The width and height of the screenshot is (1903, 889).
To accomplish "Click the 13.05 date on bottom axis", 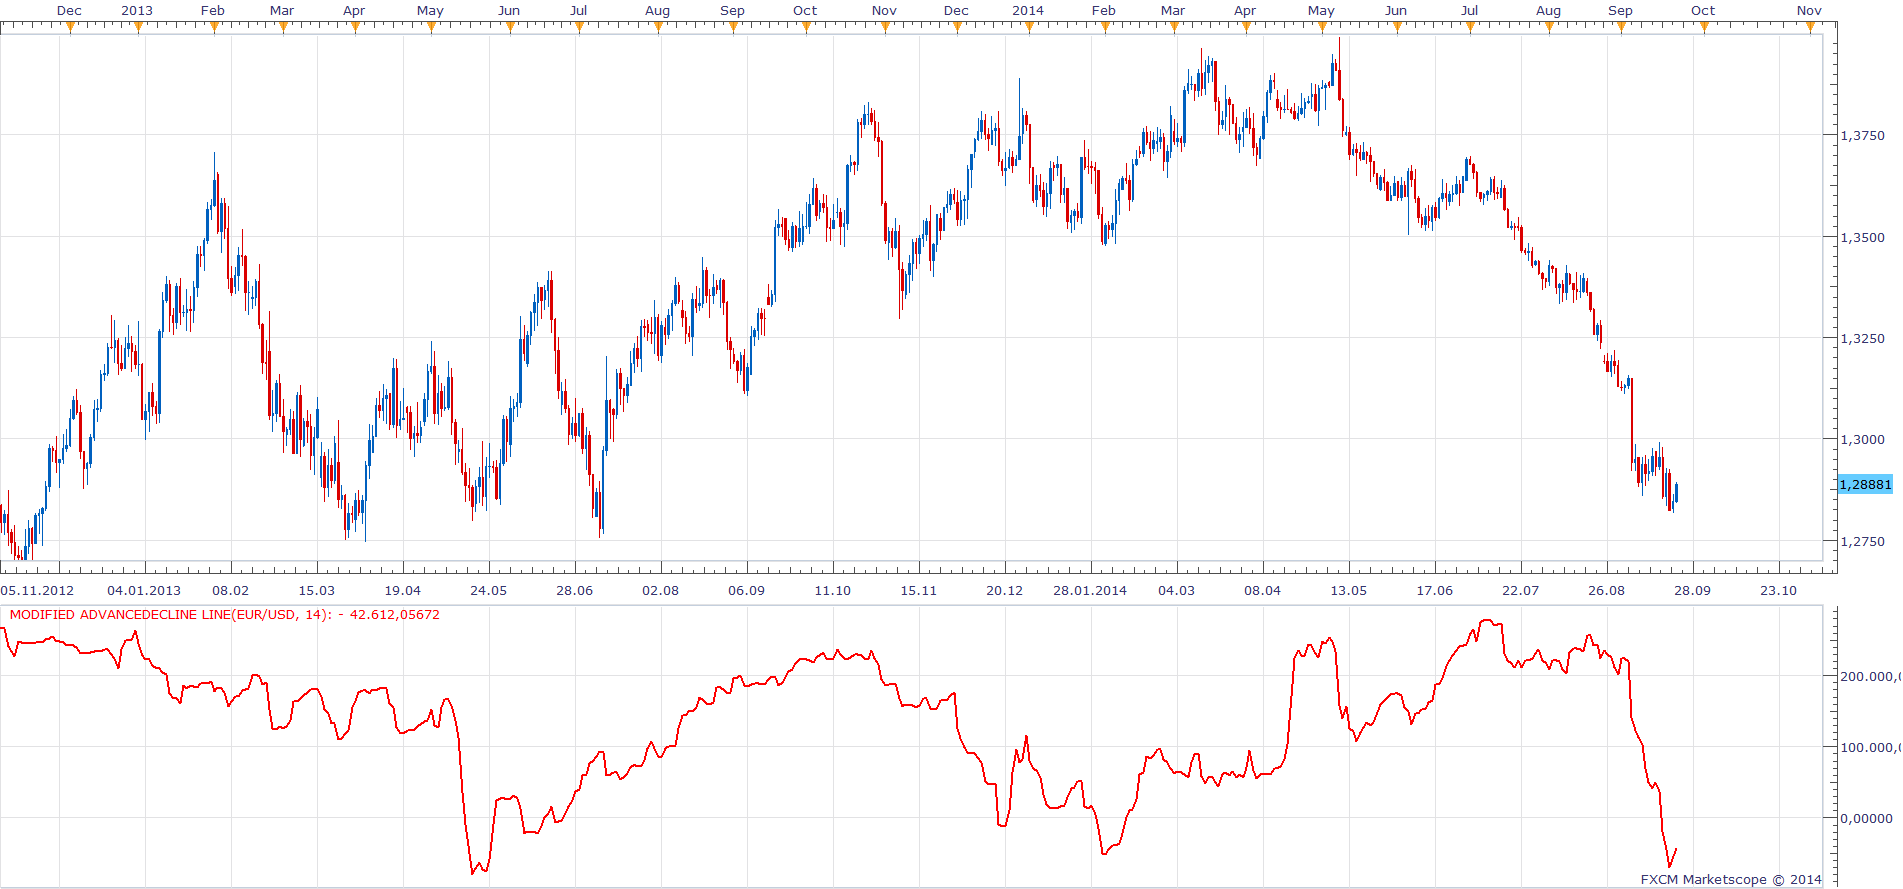I will point(1349,590).
